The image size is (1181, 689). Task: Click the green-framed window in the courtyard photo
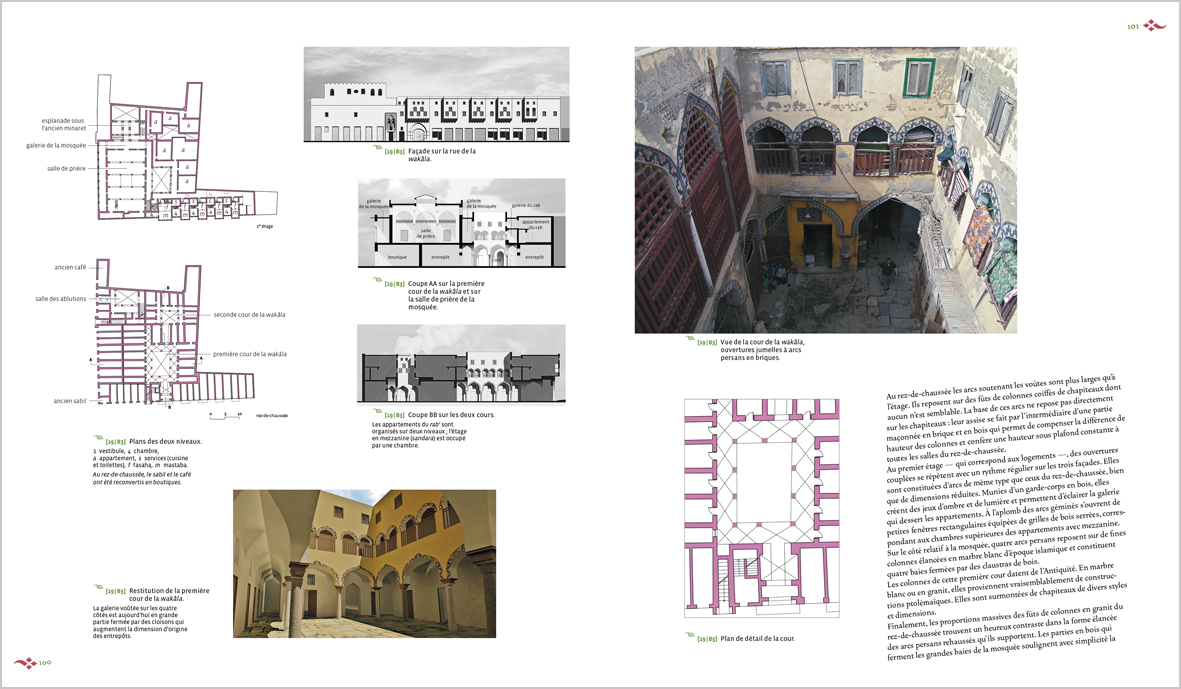[919, 77]
